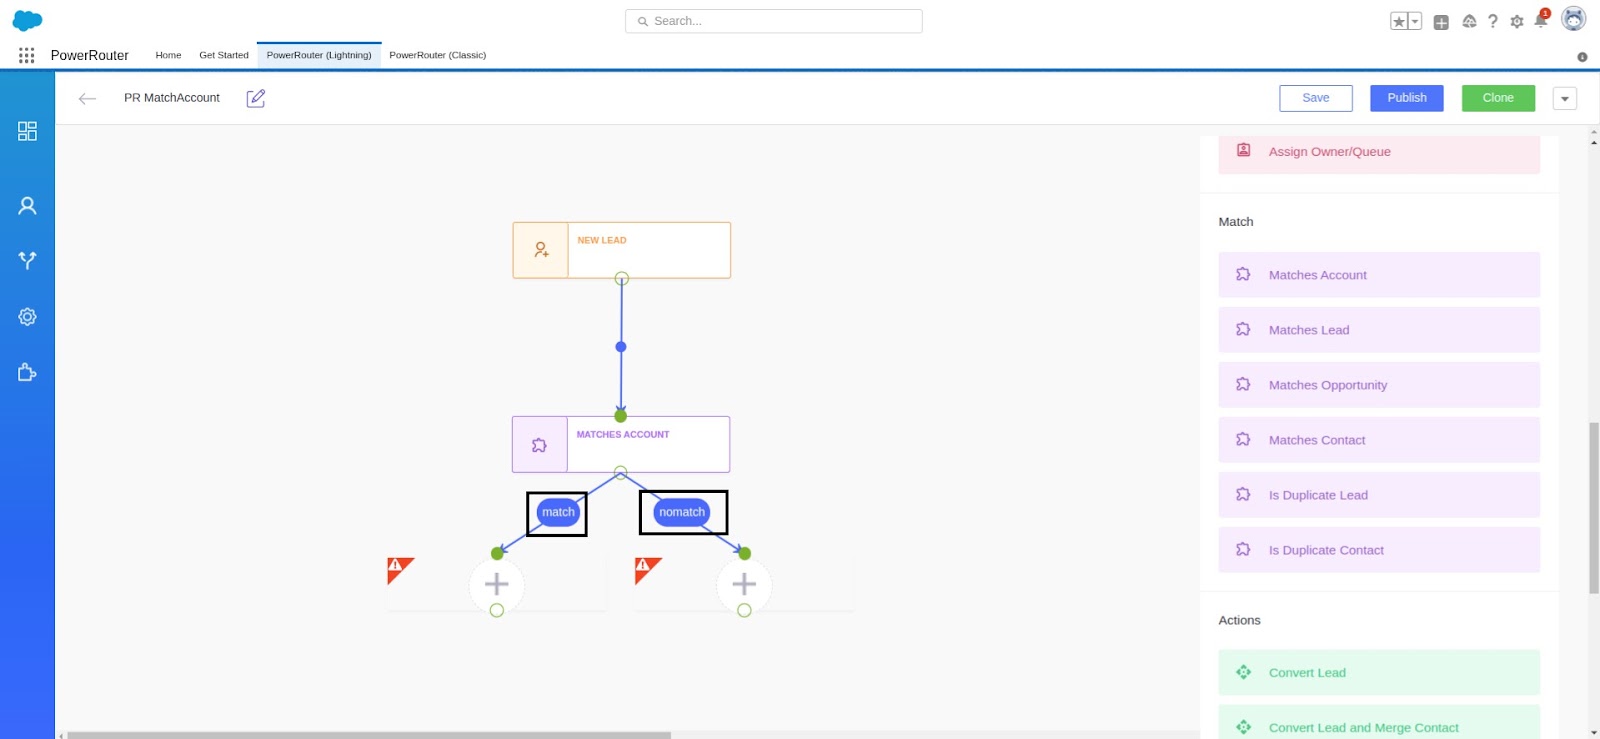This screenshot has height=739, width=1600.
Task: Add a step under the match branch
Action: point(497,584)
